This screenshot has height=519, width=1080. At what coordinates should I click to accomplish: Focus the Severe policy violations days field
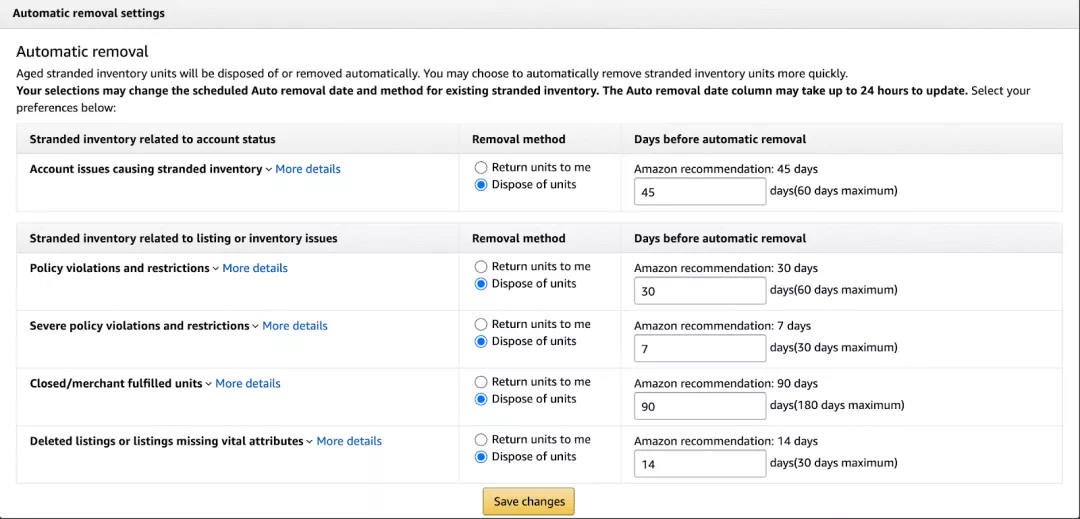(x=700, y=349)
